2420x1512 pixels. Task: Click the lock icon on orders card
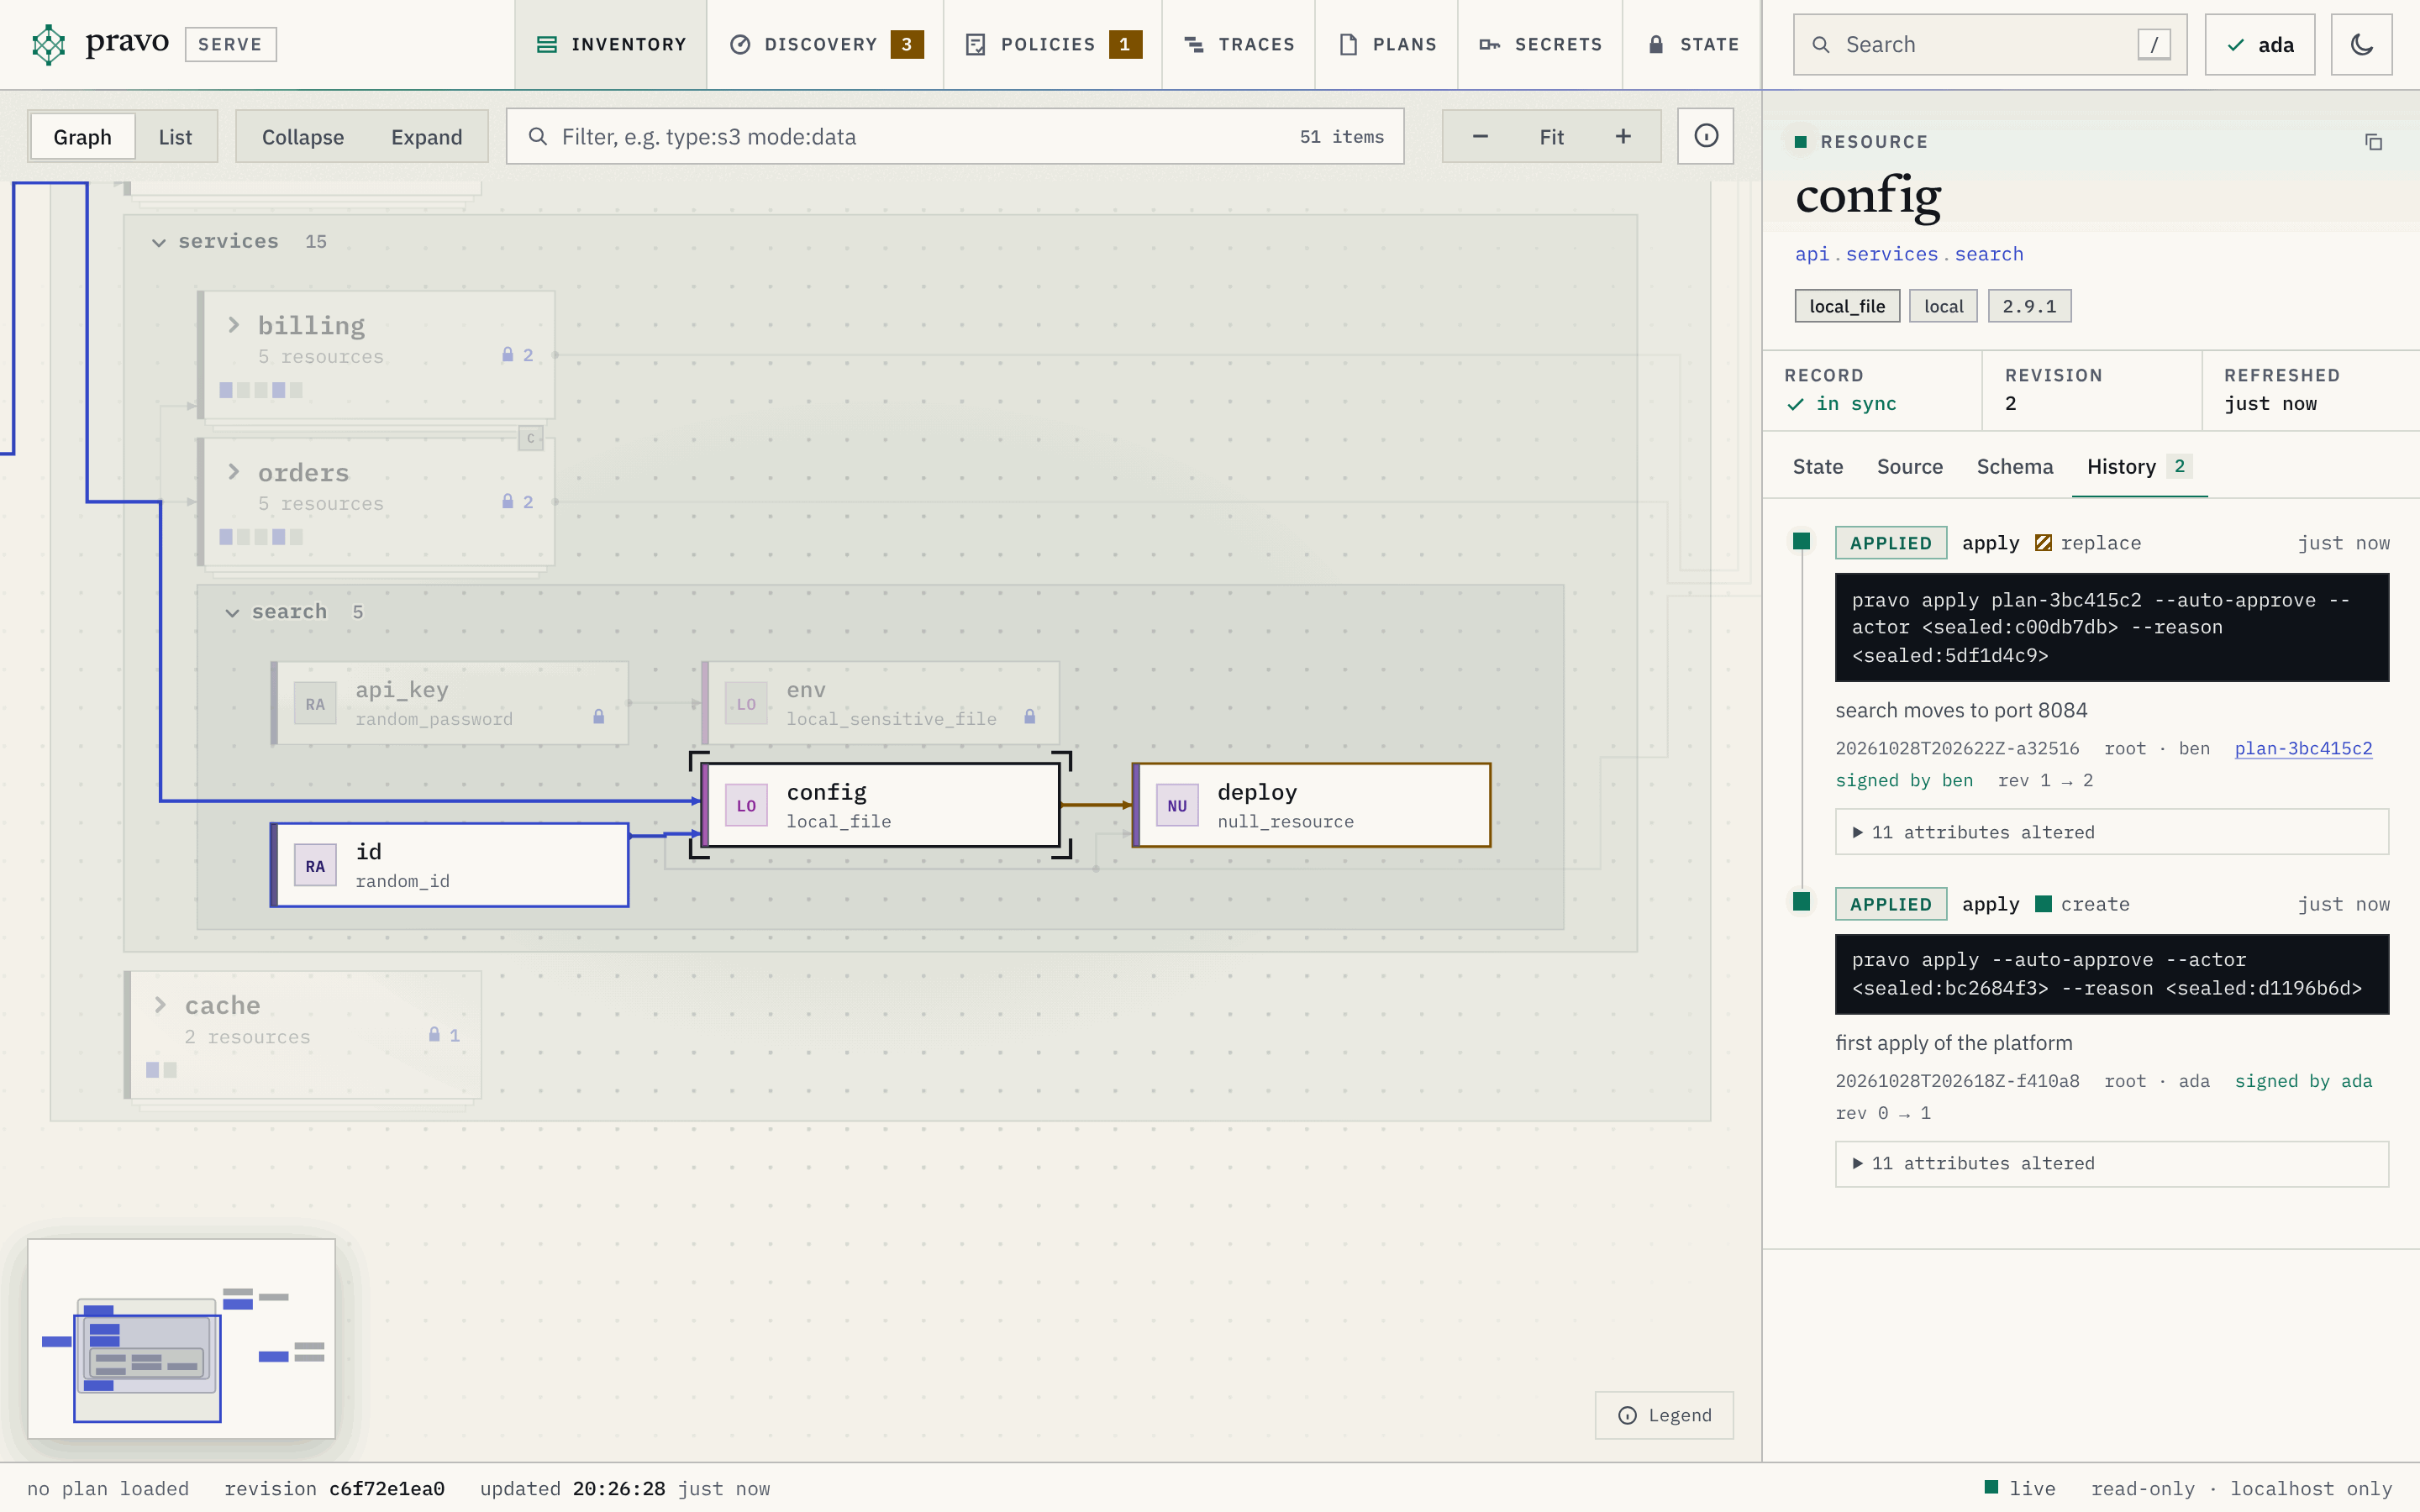[507, 502]
